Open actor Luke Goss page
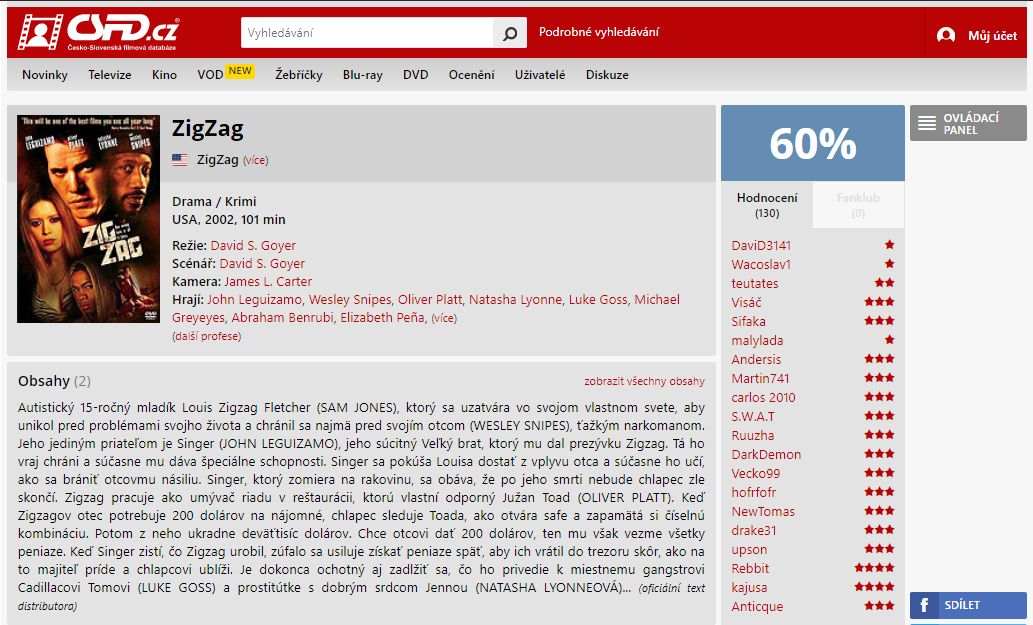 pyautogui.click(x=598, y=300)
